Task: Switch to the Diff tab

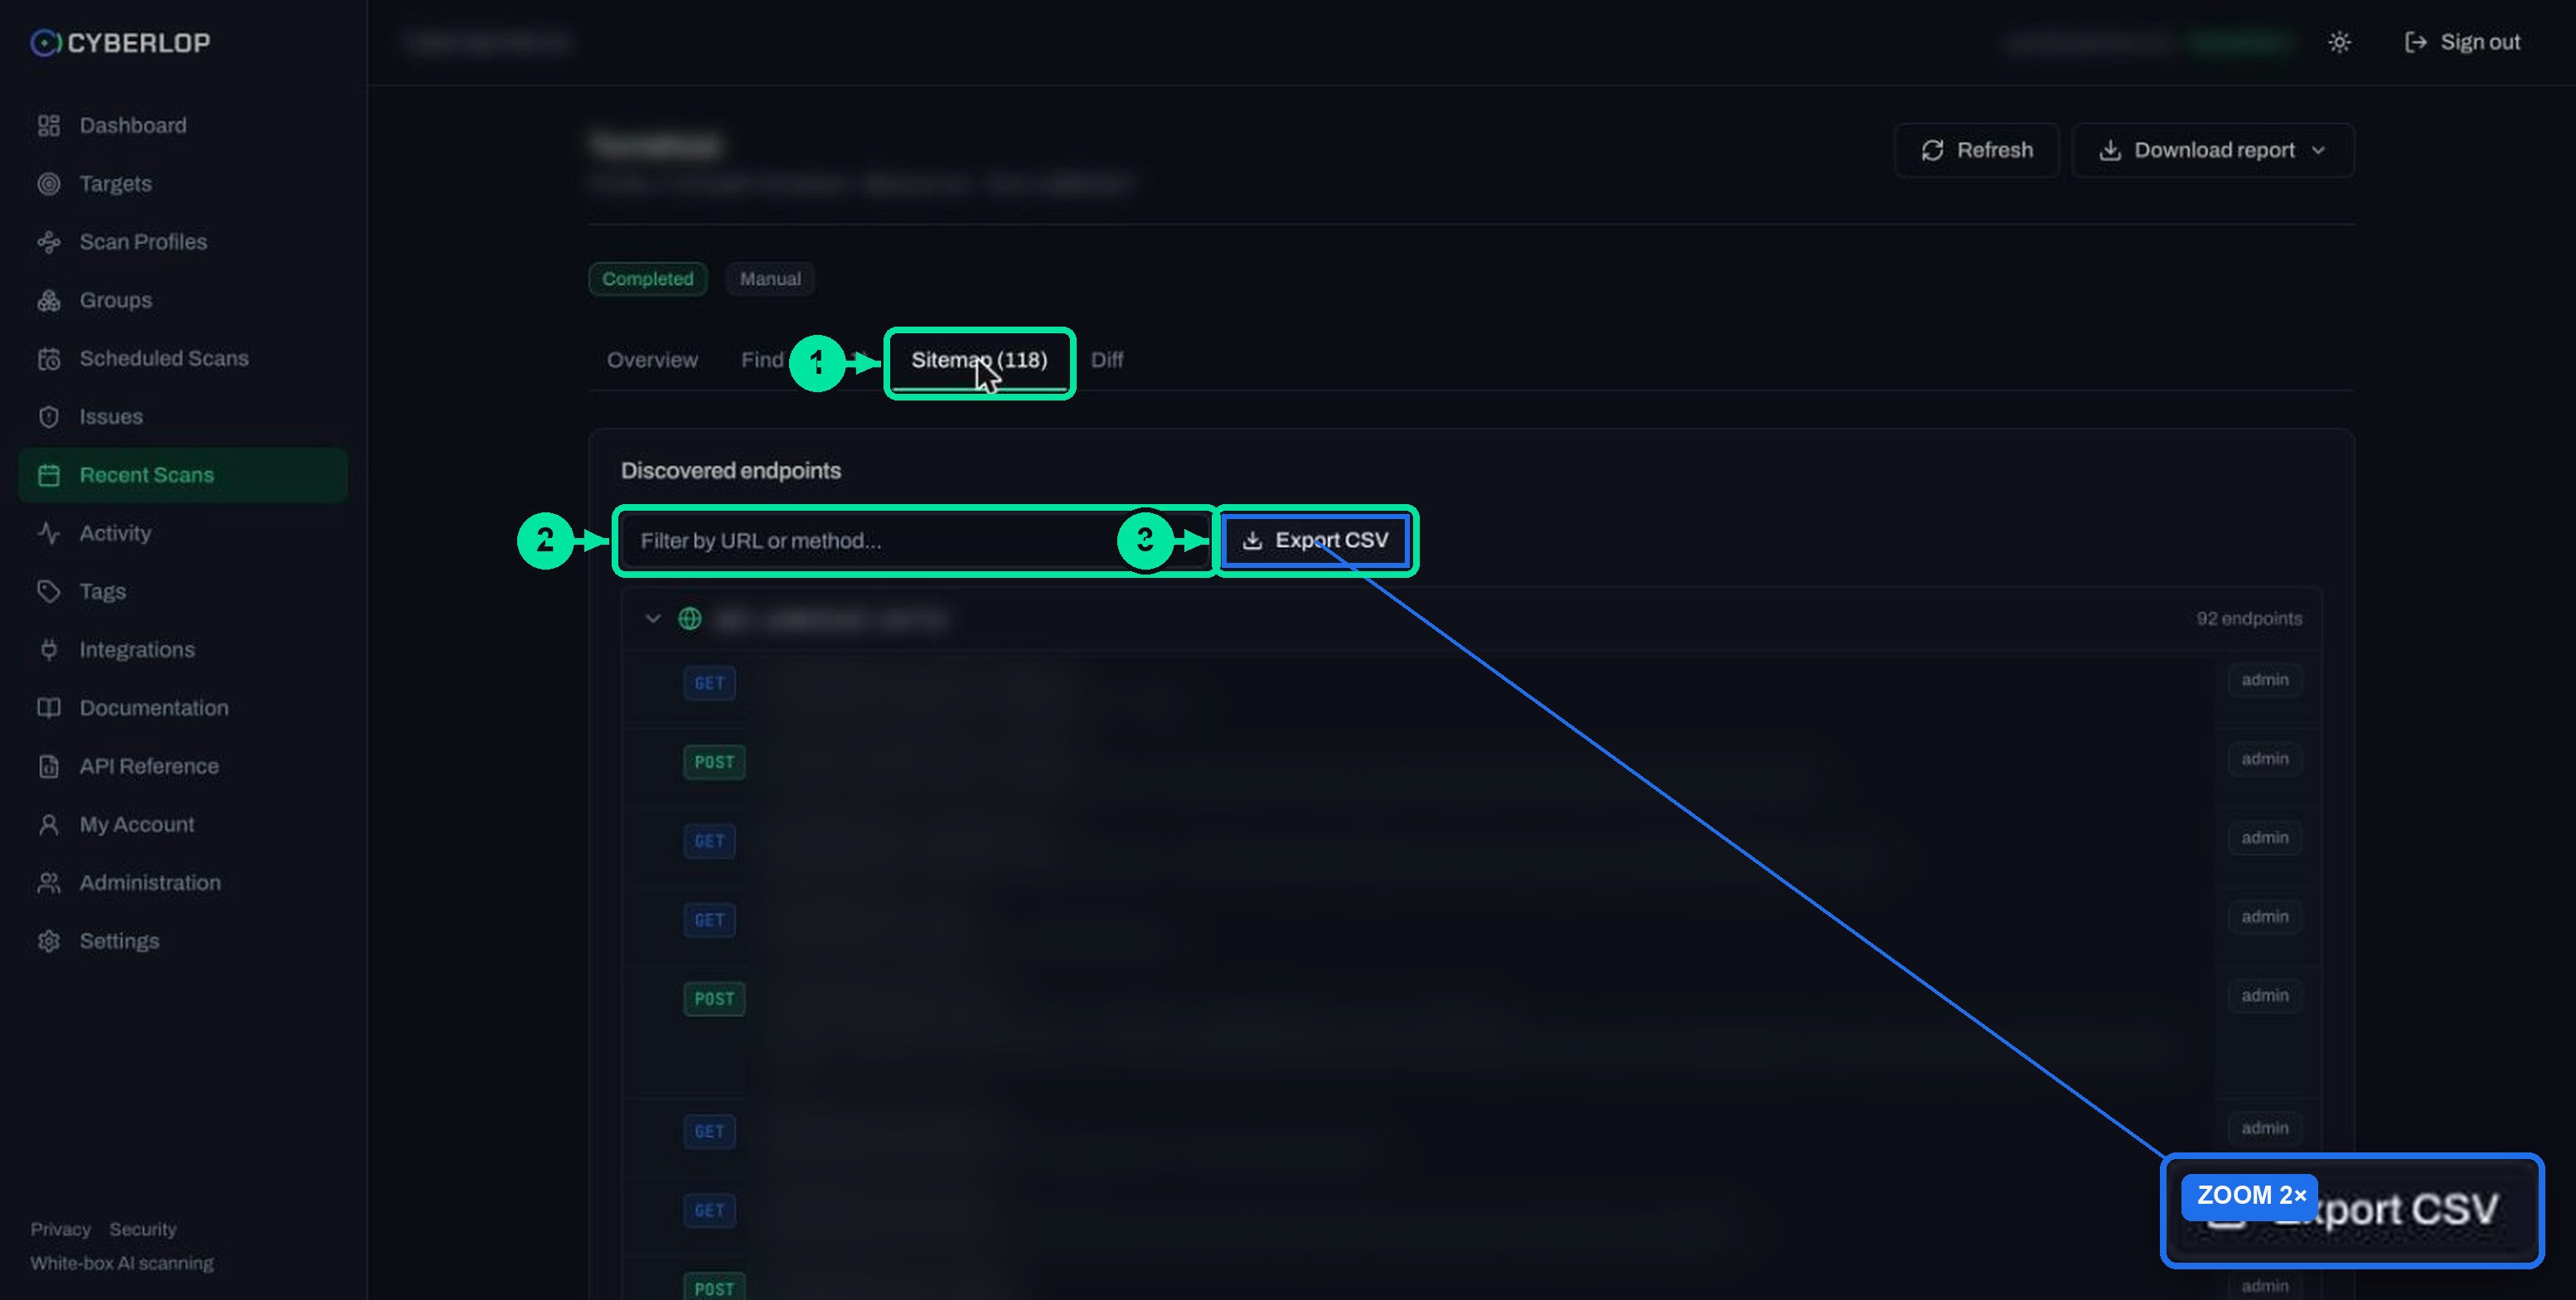Action: [1106, 360]
